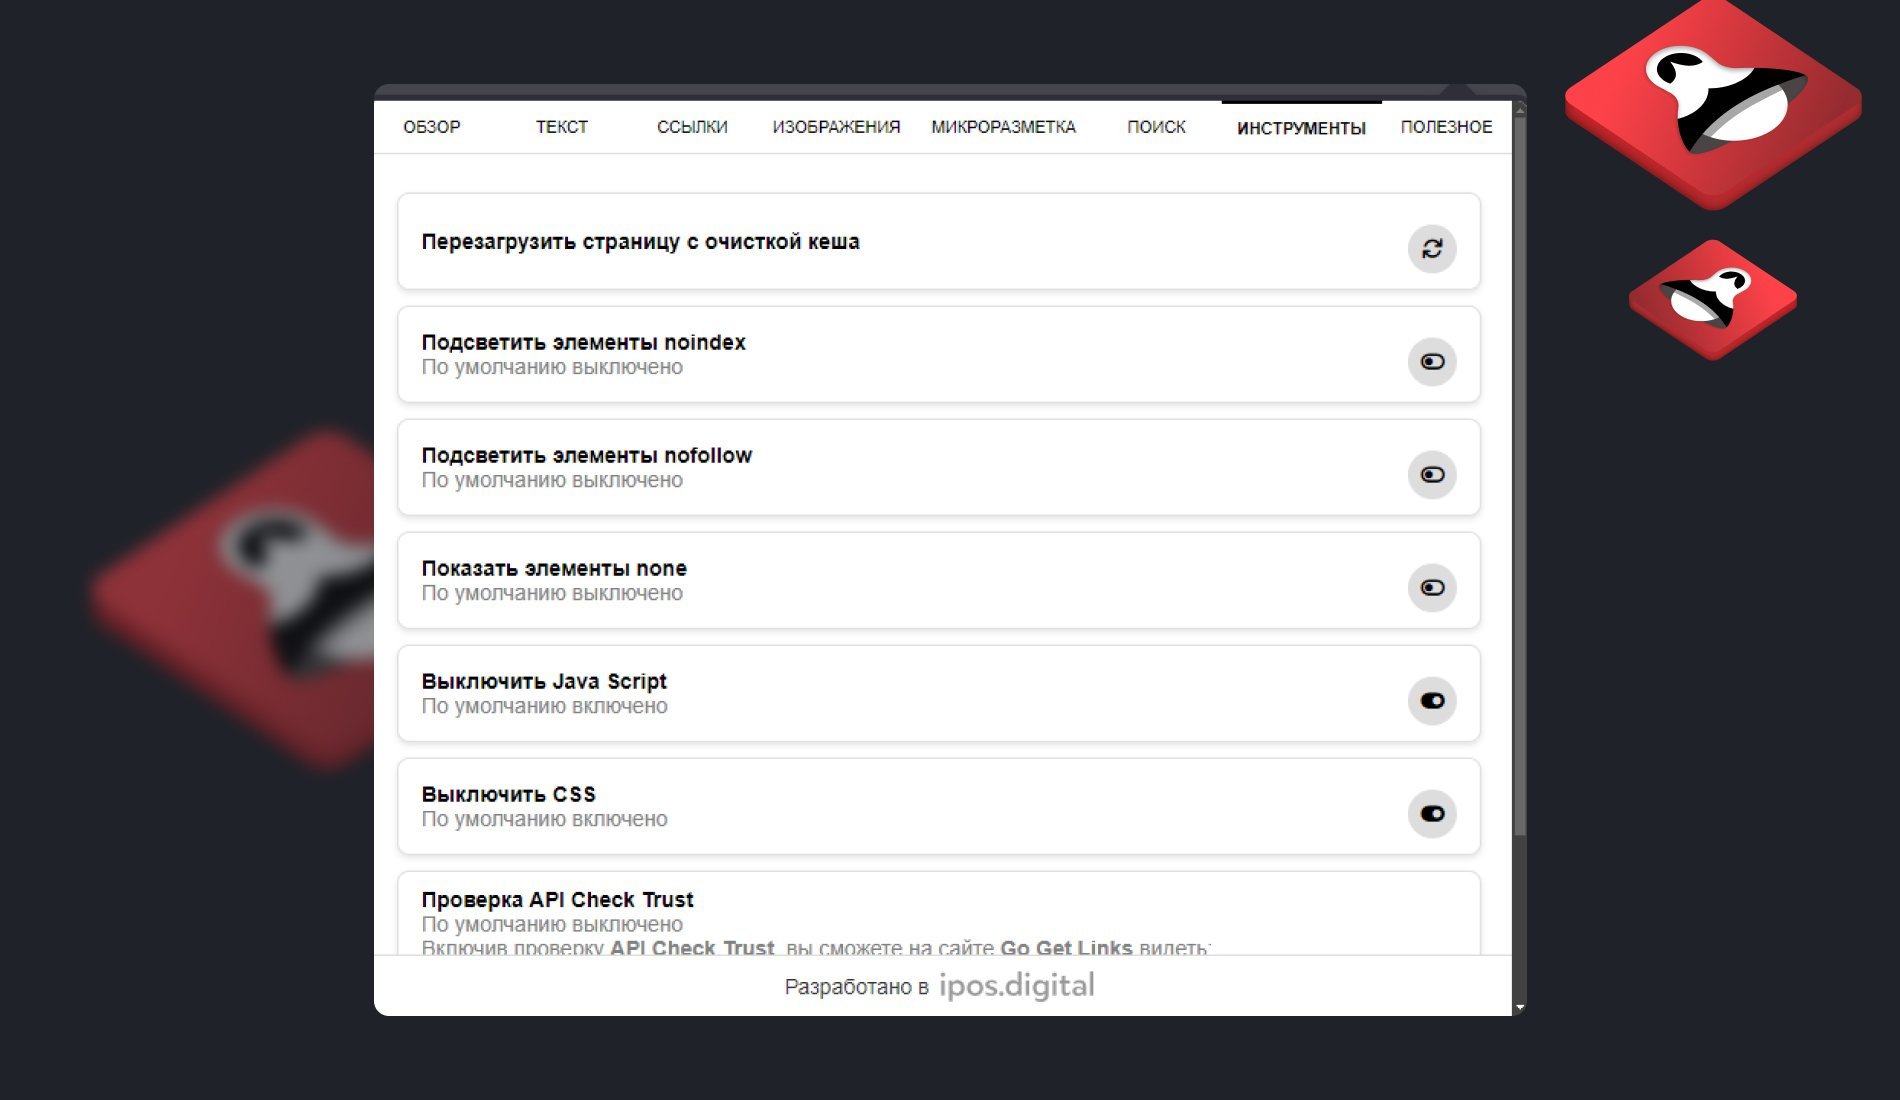
Task: Select the Изображения tab
Action: (x=836, y=127)
